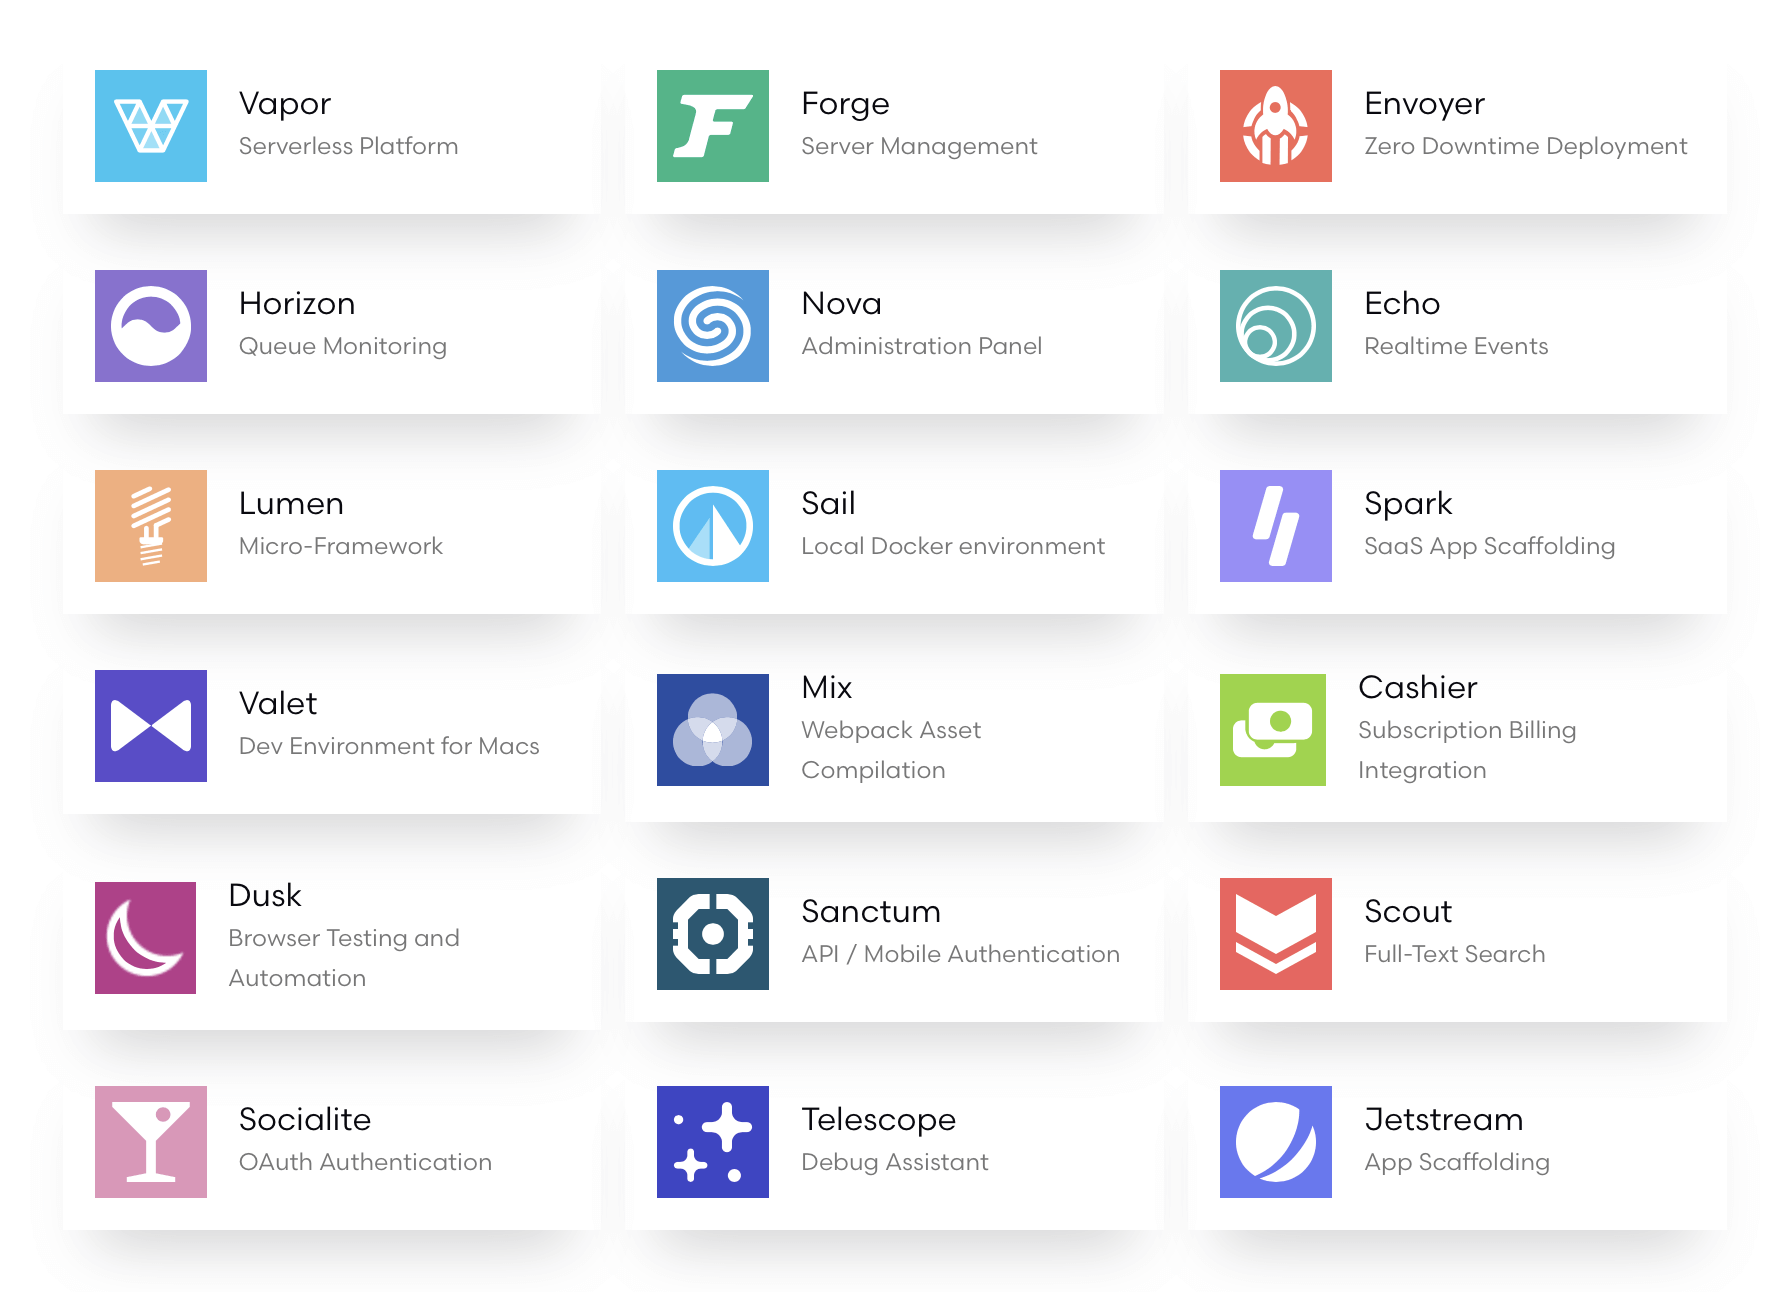This screenshot has width=1790, height=1292.
Task: Click the 'Browser Testing and Automation' text
Action: 343,958
